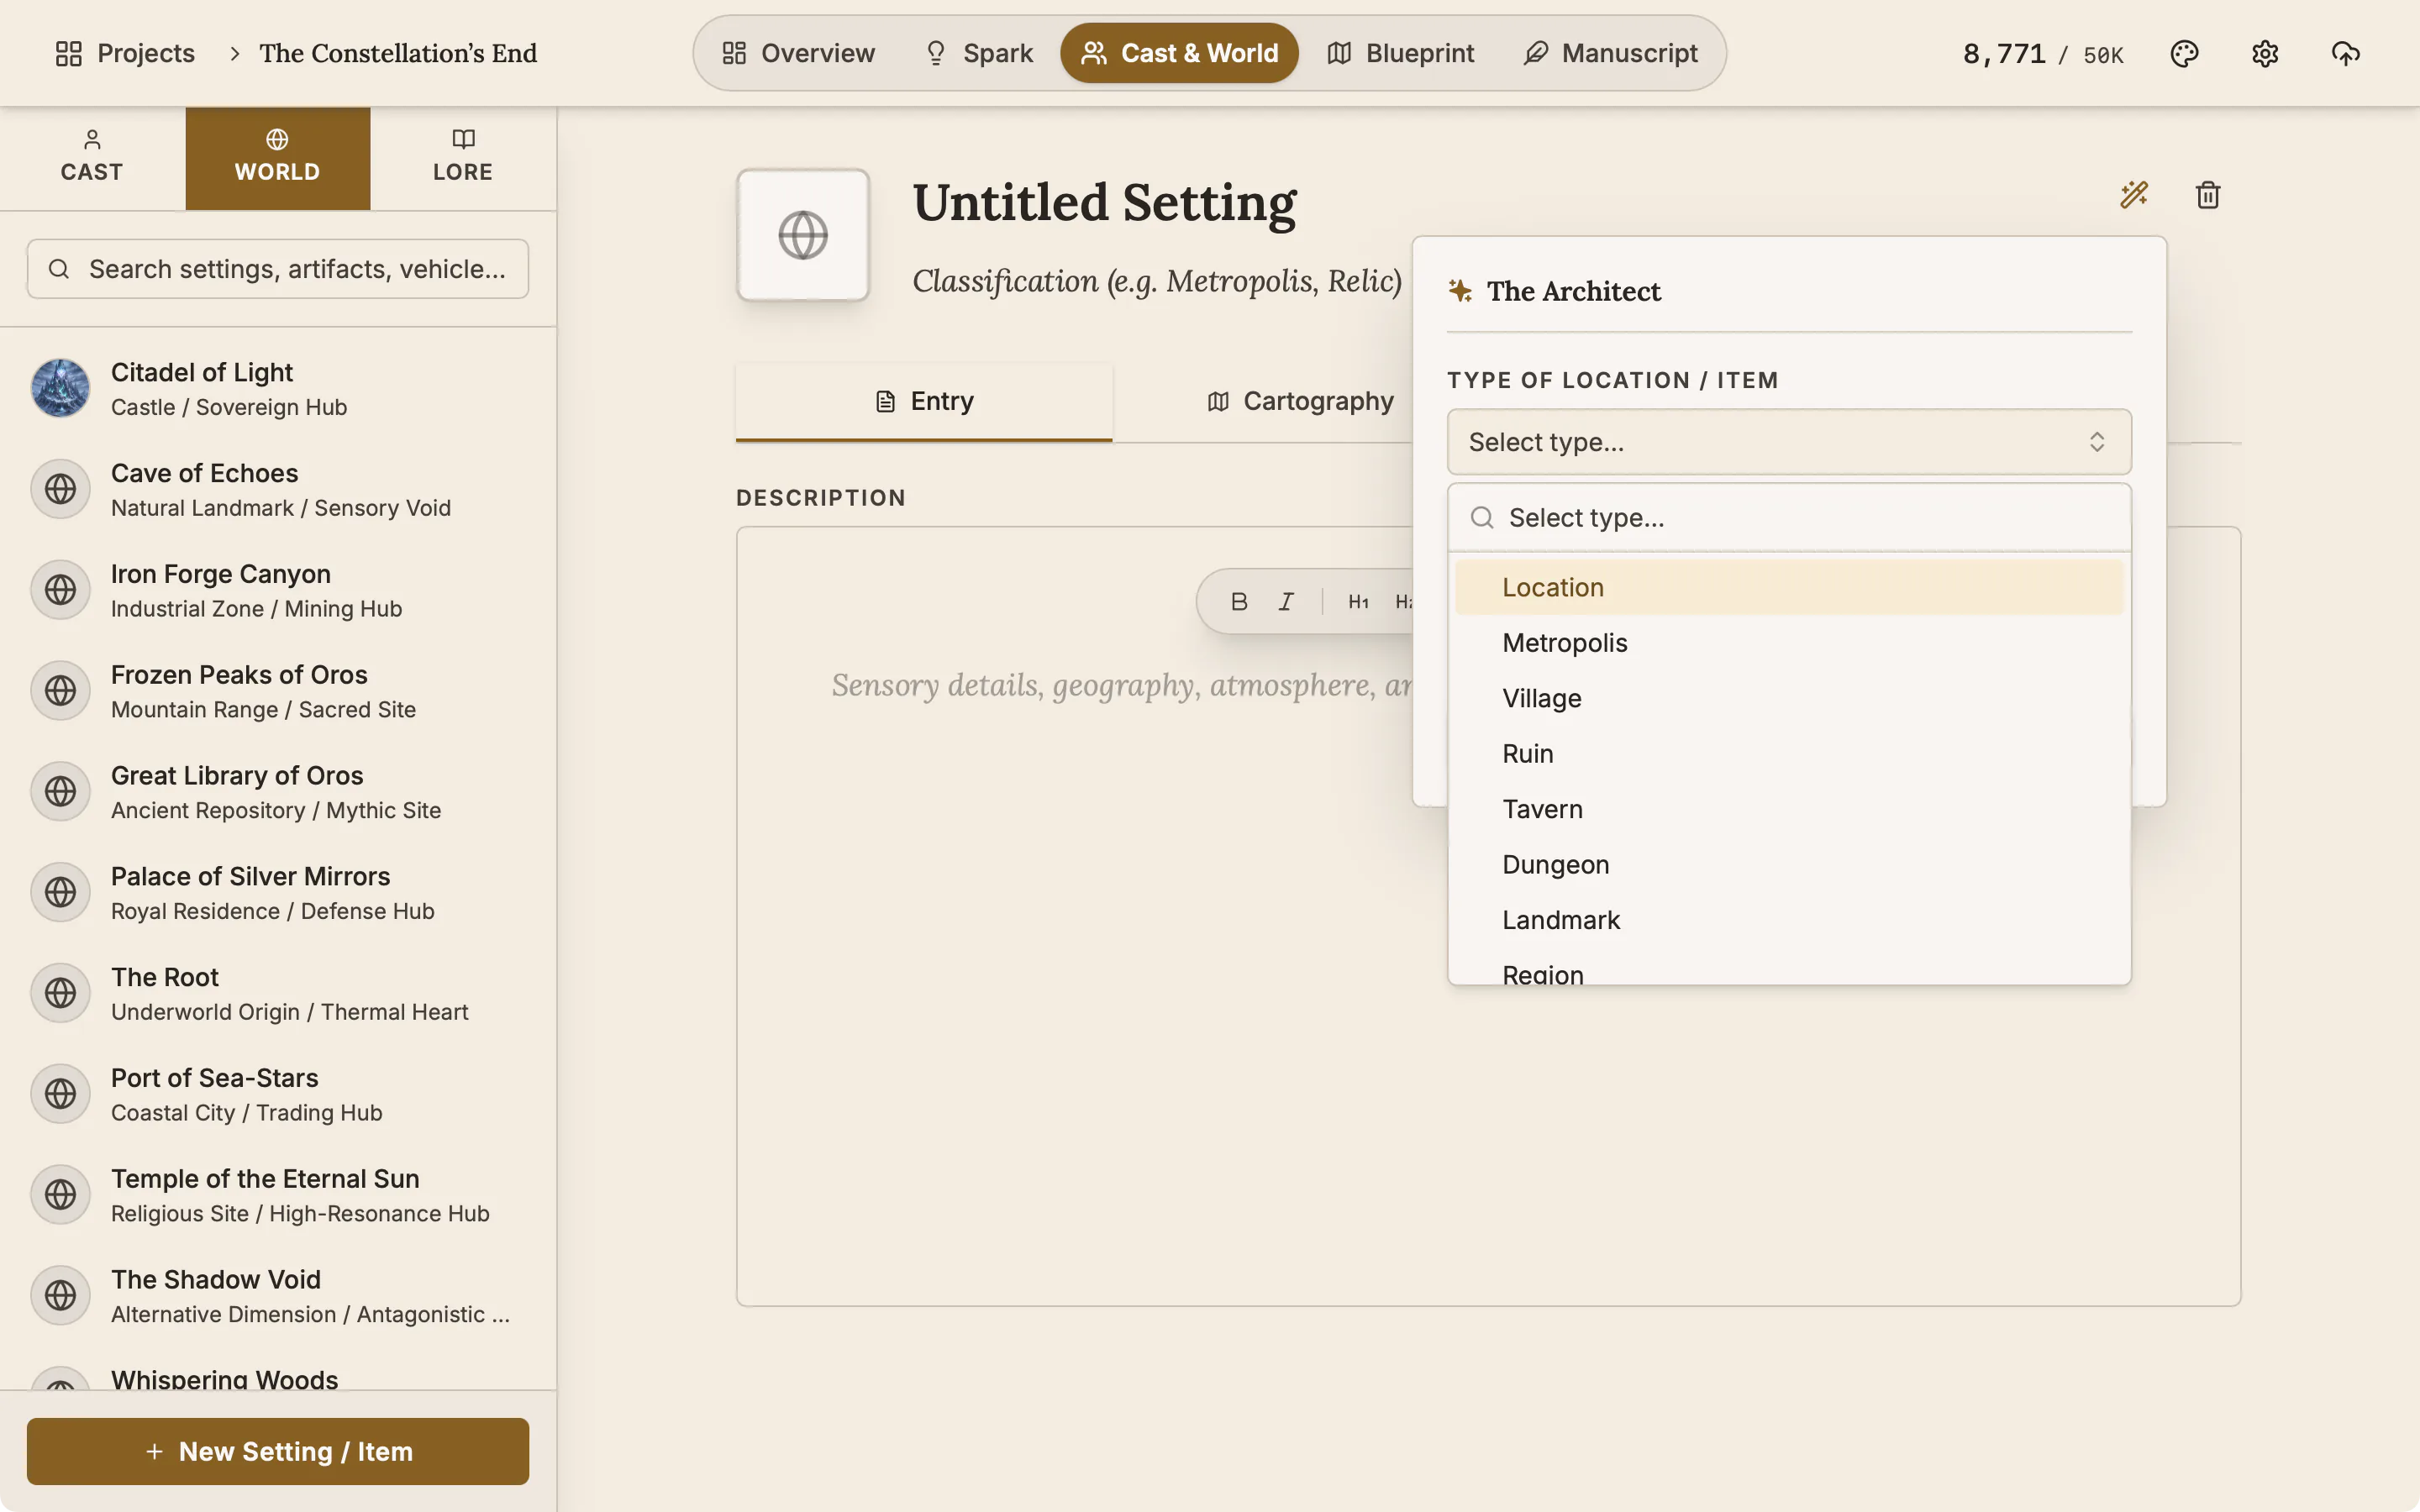Delete setting with trash icon

click(2208, 194)
